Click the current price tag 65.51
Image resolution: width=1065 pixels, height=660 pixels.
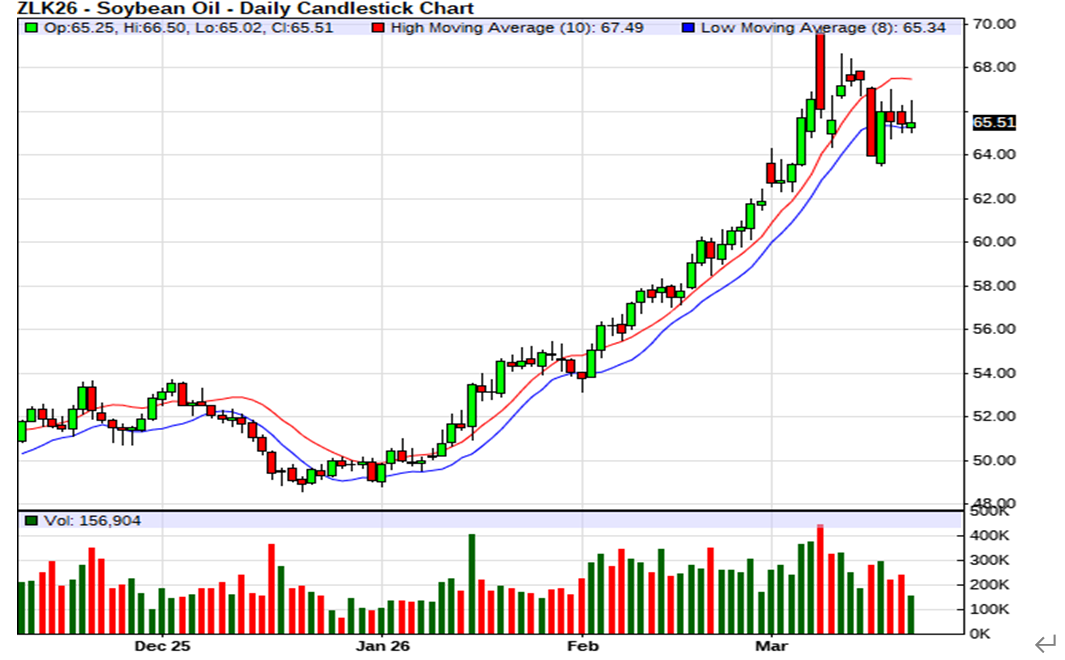(994, 123)
